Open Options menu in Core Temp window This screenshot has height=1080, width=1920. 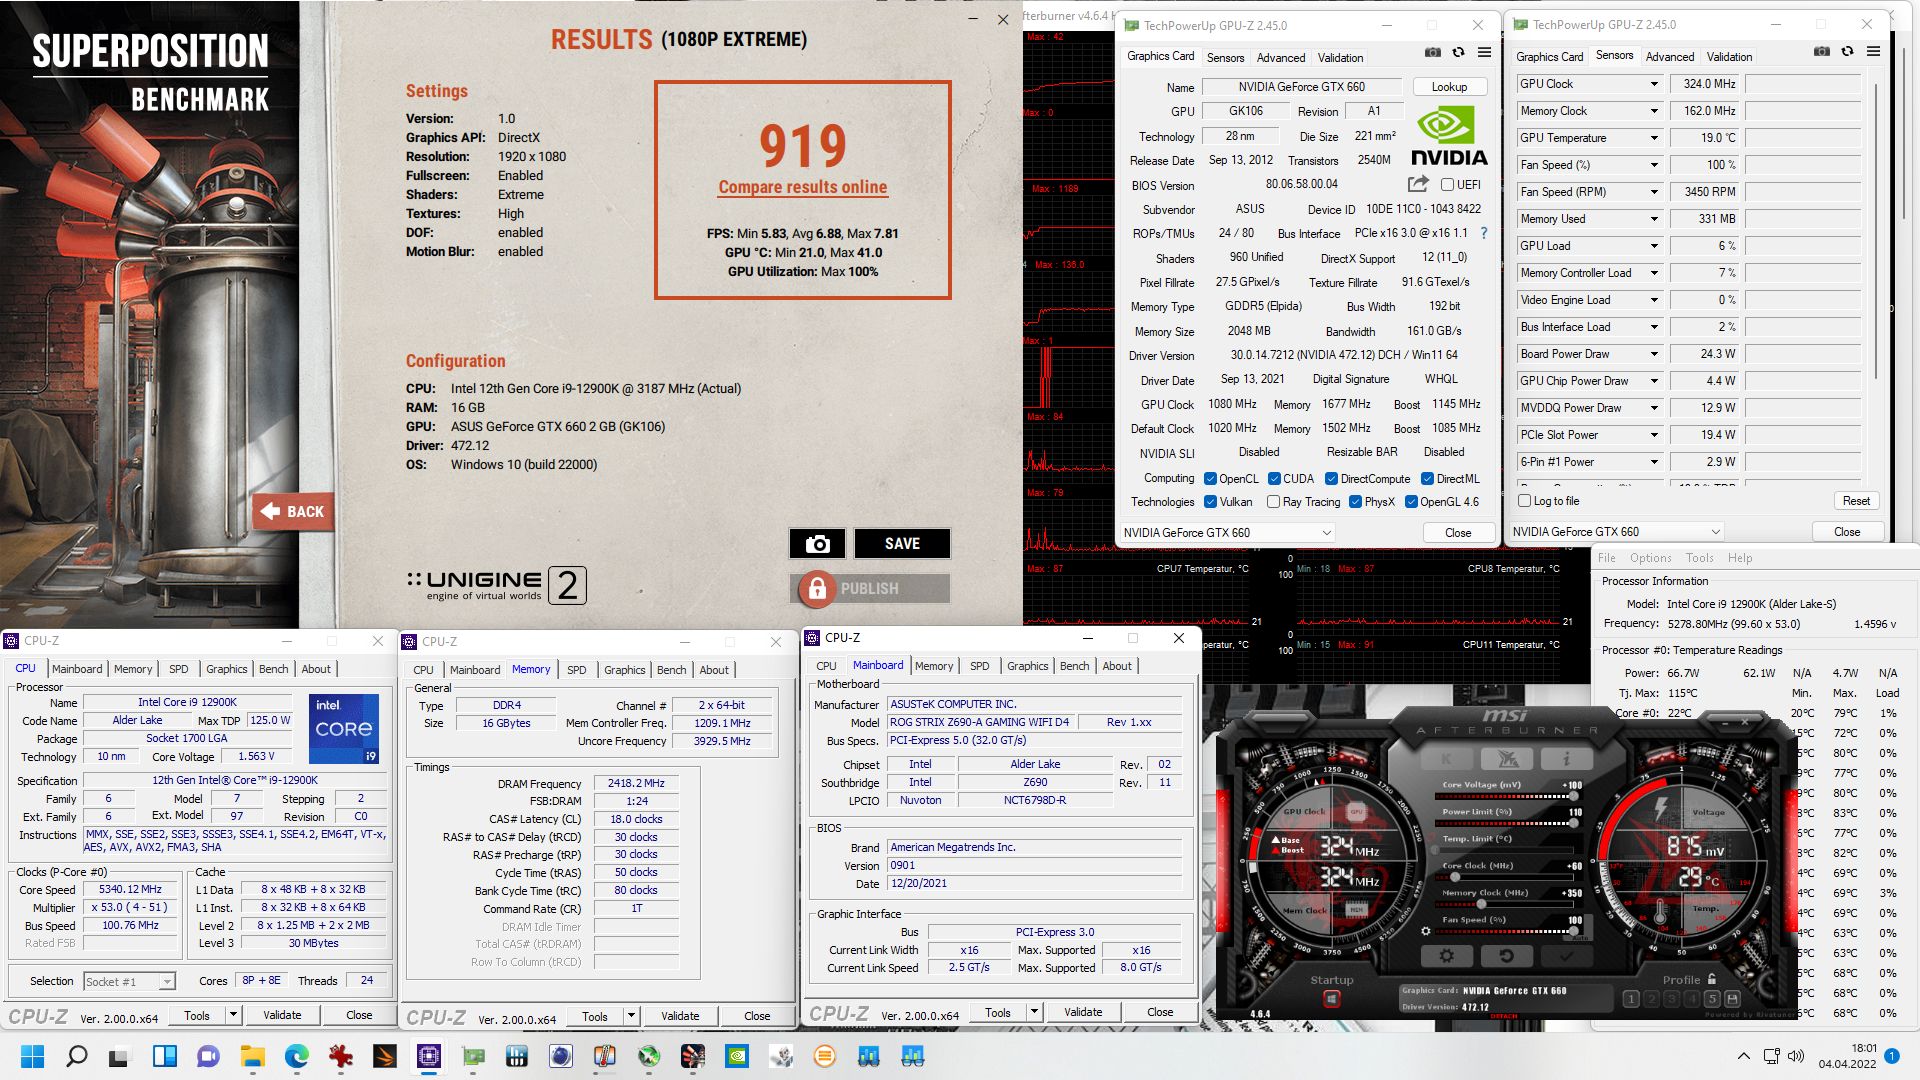(x=1650, y=558)
